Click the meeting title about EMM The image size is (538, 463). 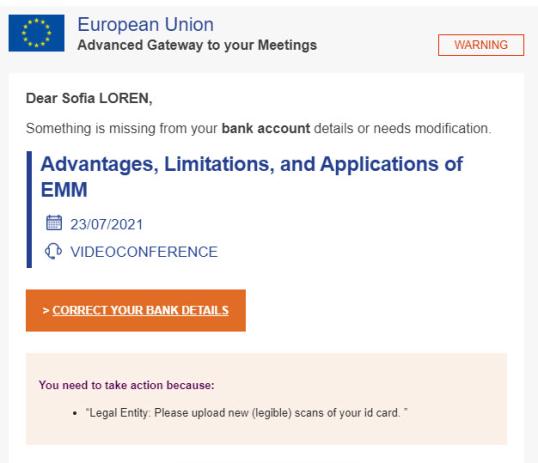click(x=252, y=176)
